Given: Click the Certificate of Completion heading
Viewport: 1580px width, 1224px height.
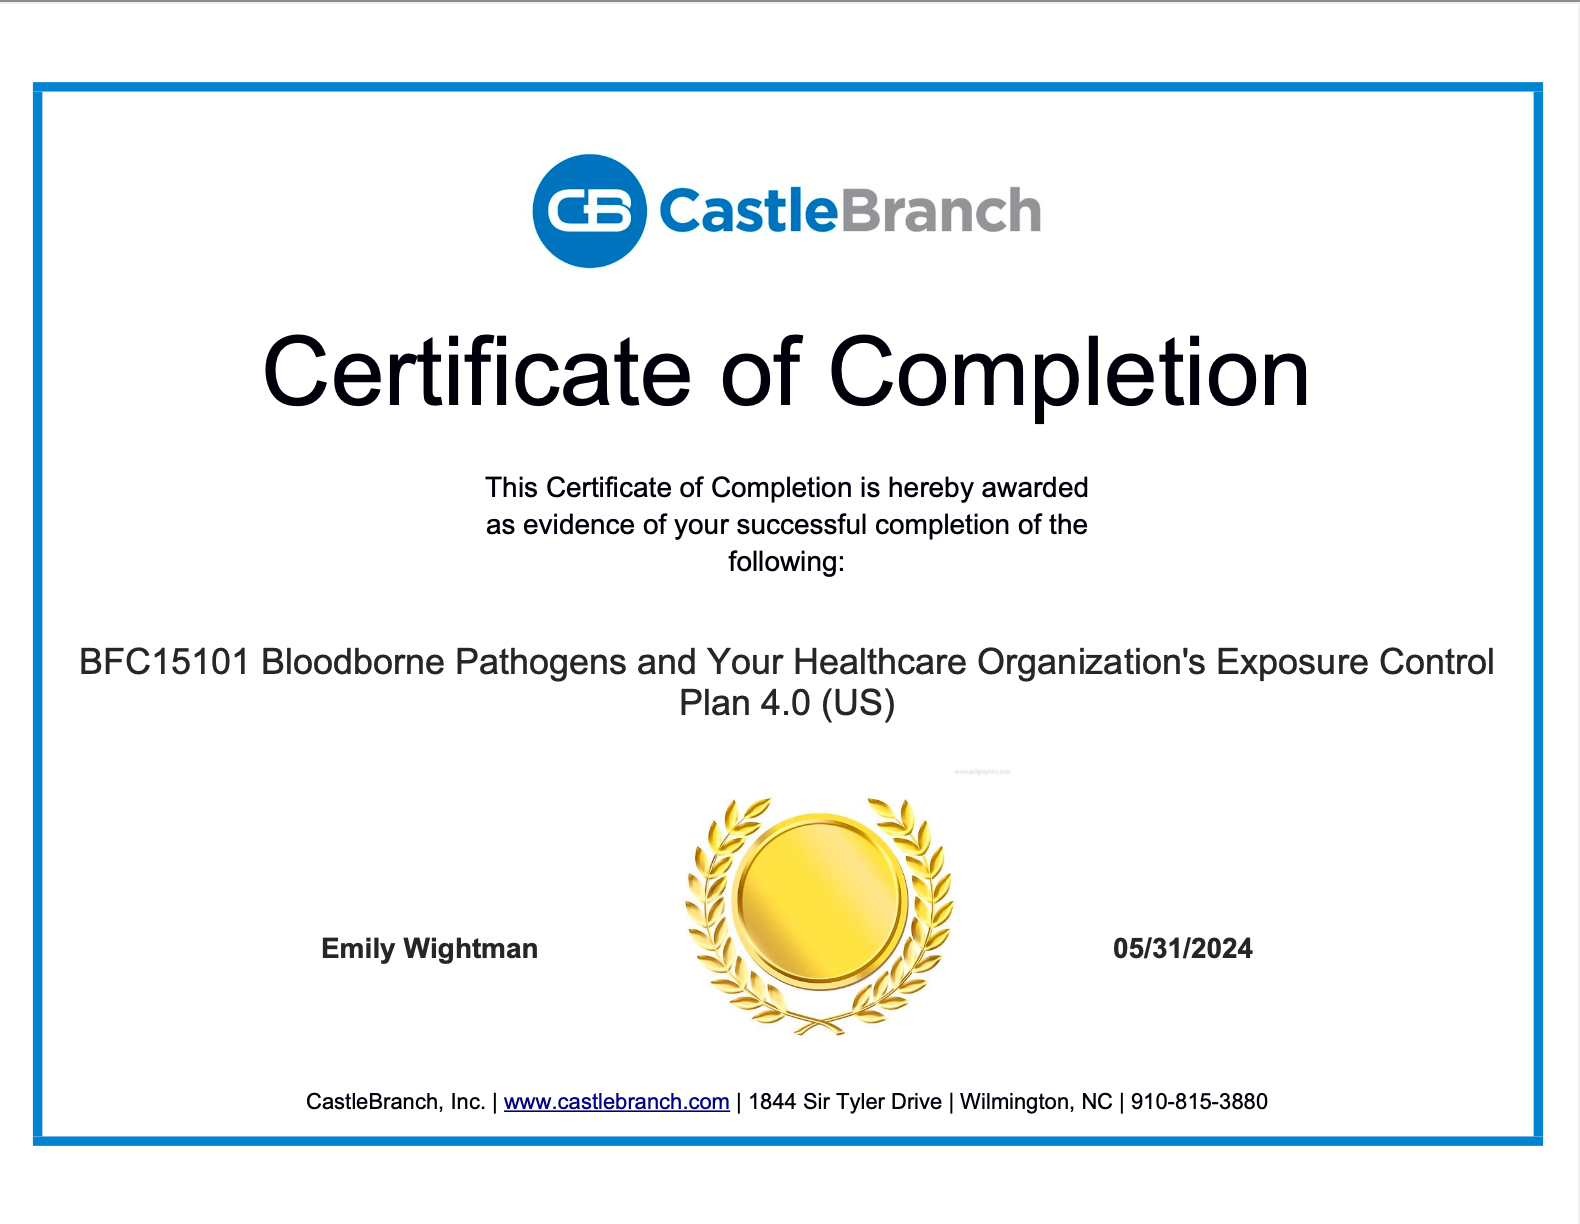Looking at the screenshot, I should point(786,372).
